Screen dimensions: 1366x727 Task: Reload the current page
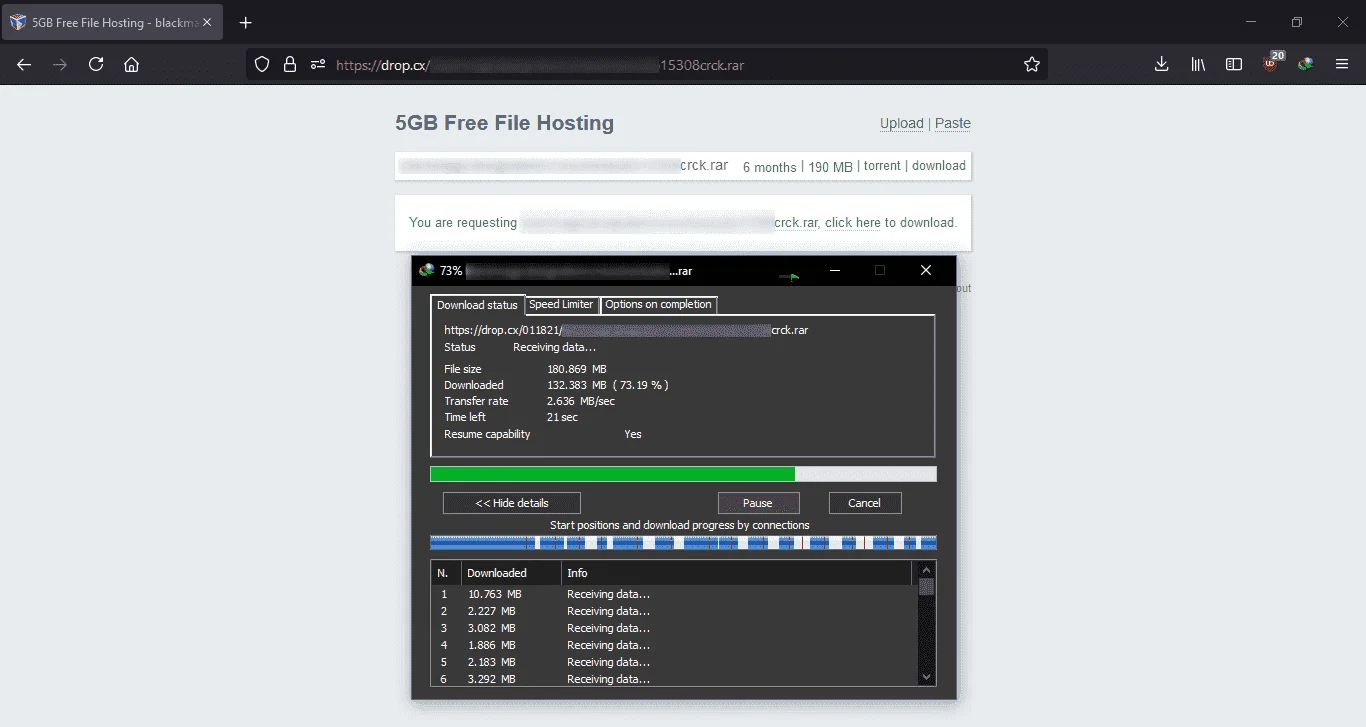(x=96, y=64)
